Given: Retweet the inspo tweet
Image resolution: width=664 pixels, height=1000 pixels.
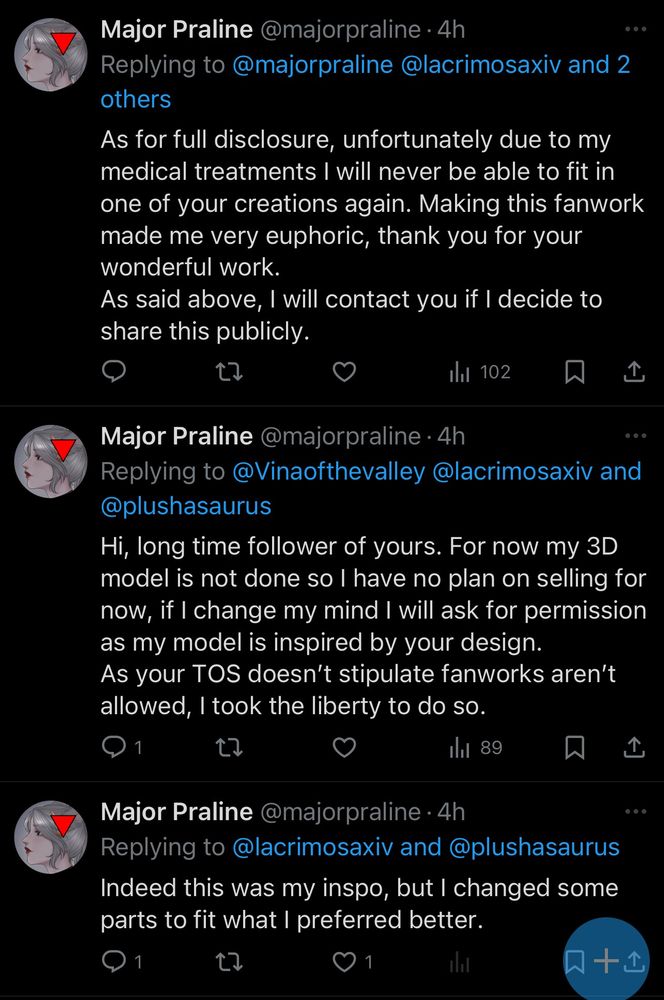Looking at the screenshot, I should pos(229,962).
